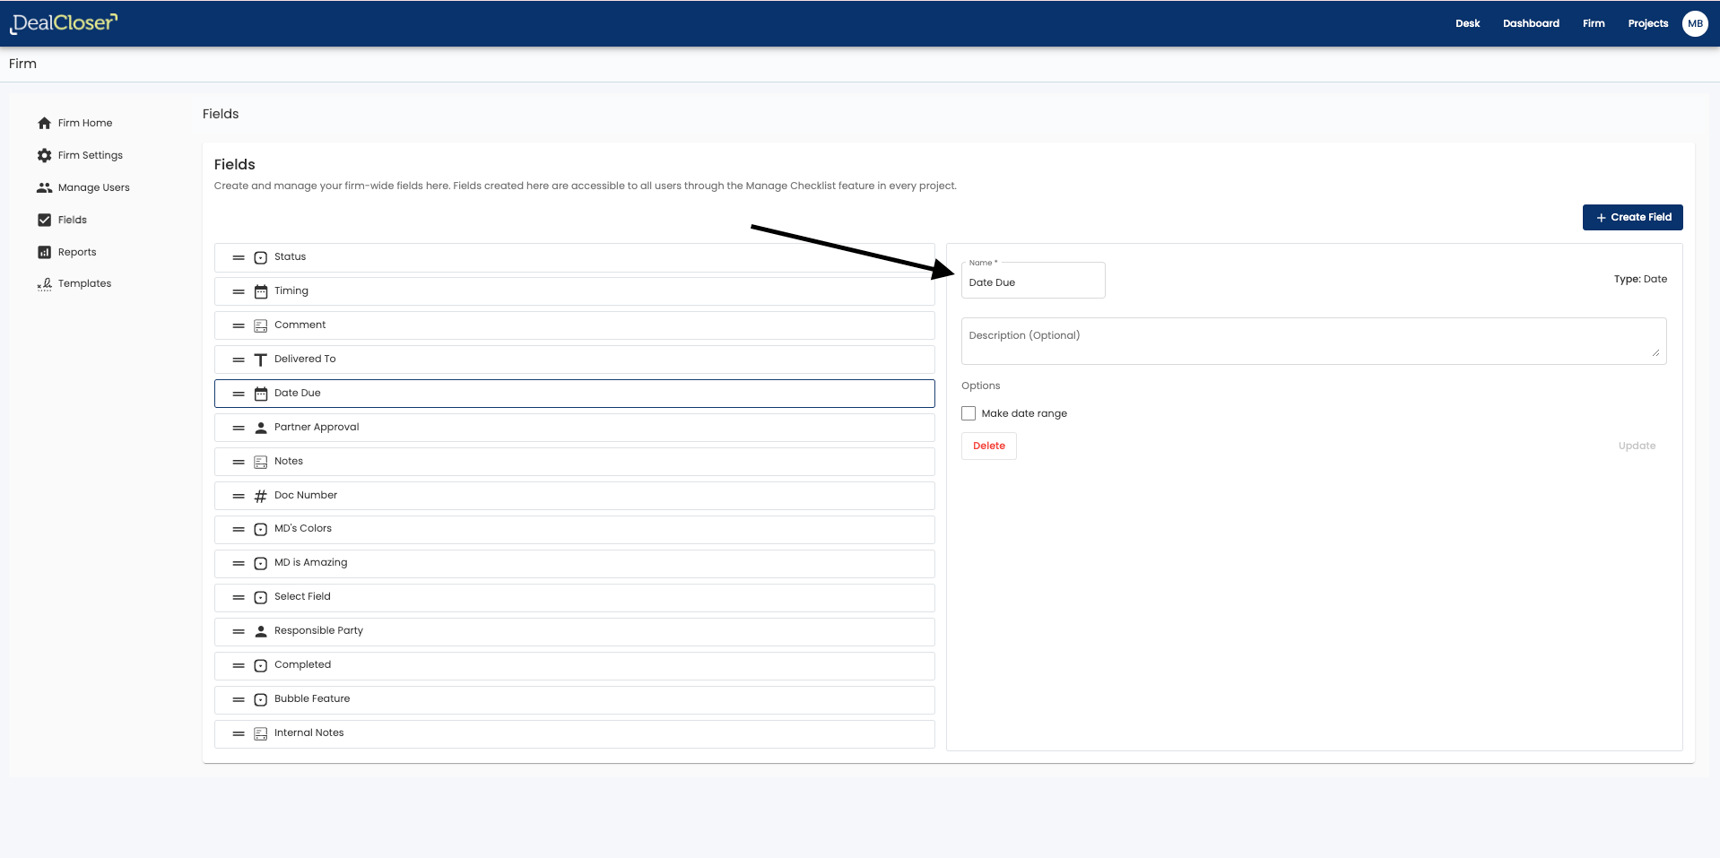Click the drag handle for Status field

tap(238, 257)
